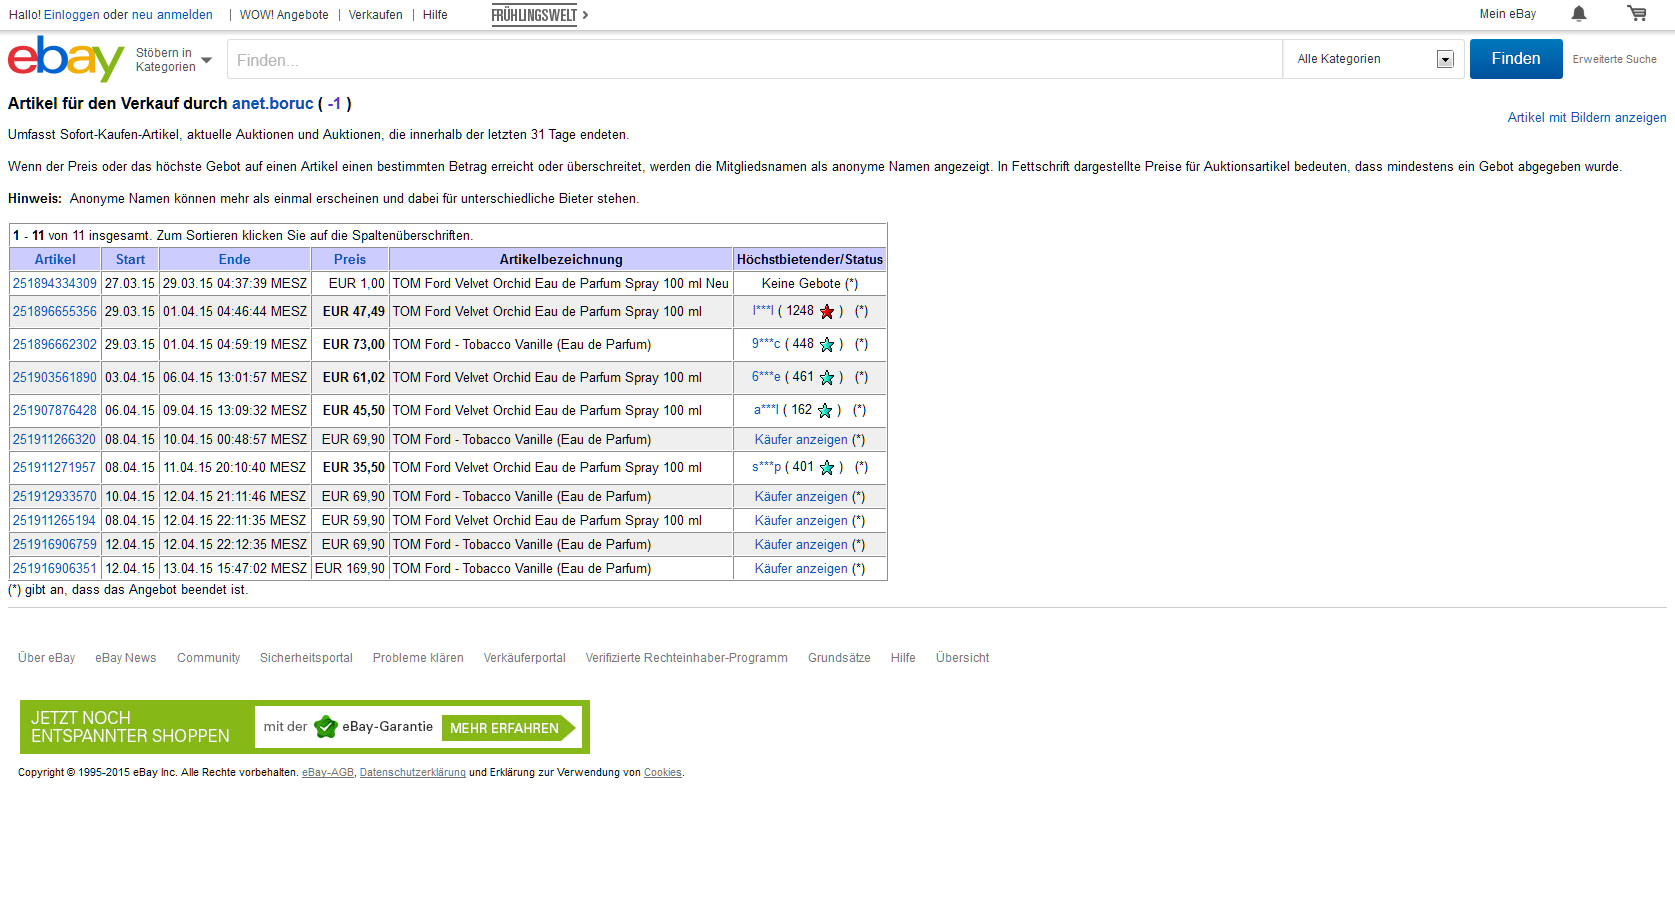
Task: Sort the table by the Preis column
Action: coord(350,259)
